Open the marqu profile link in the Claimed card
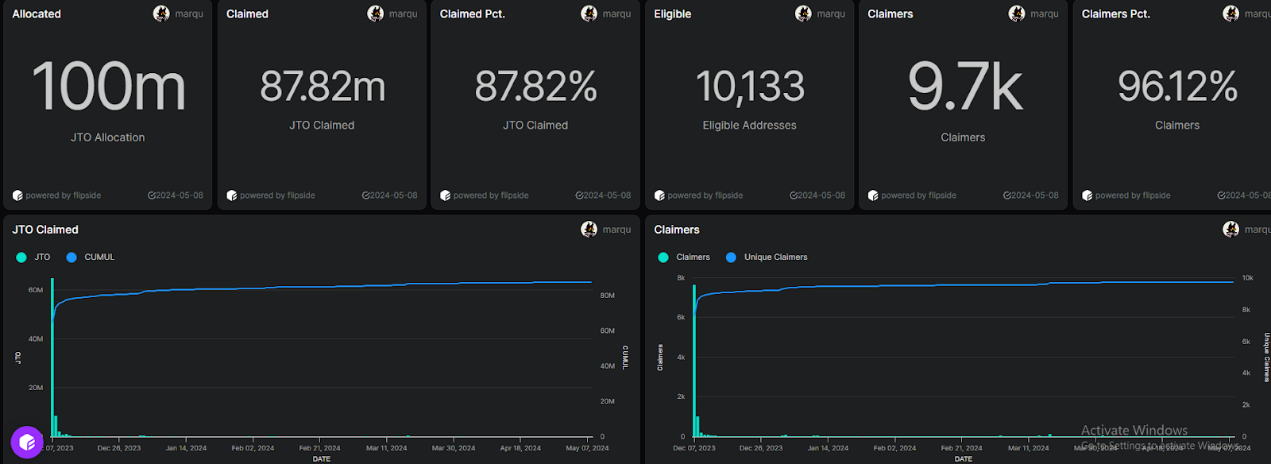This screenshot has height=464, width=1271. pos(402,14)
